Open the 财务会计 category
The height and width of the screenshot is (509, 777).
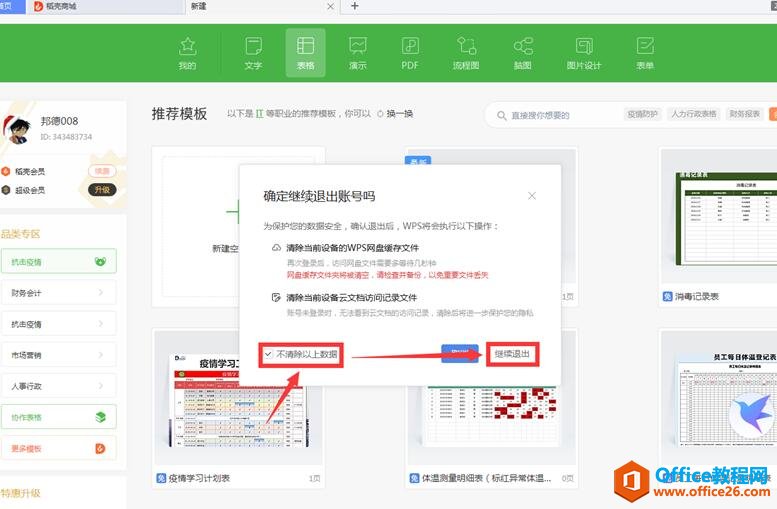pos(58,293)
